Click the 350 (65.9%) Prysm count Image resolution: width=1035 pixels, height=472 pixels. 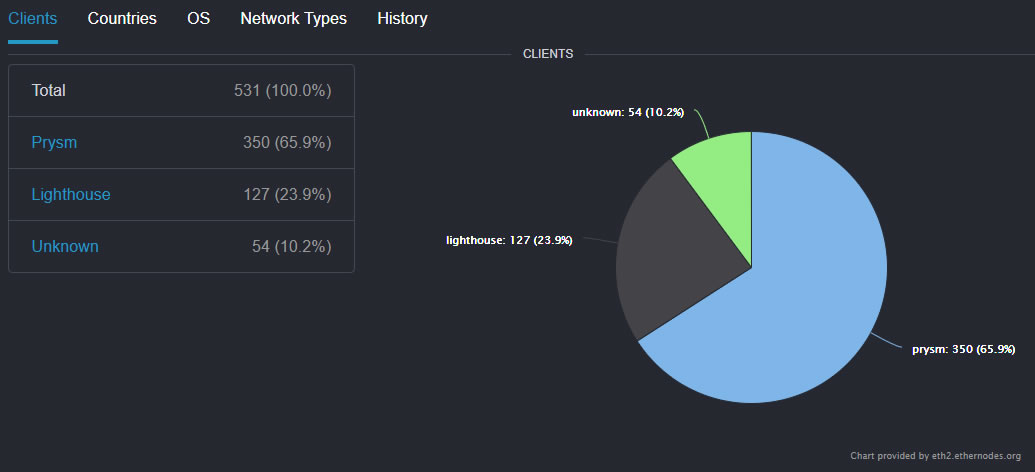coord(287,143)
